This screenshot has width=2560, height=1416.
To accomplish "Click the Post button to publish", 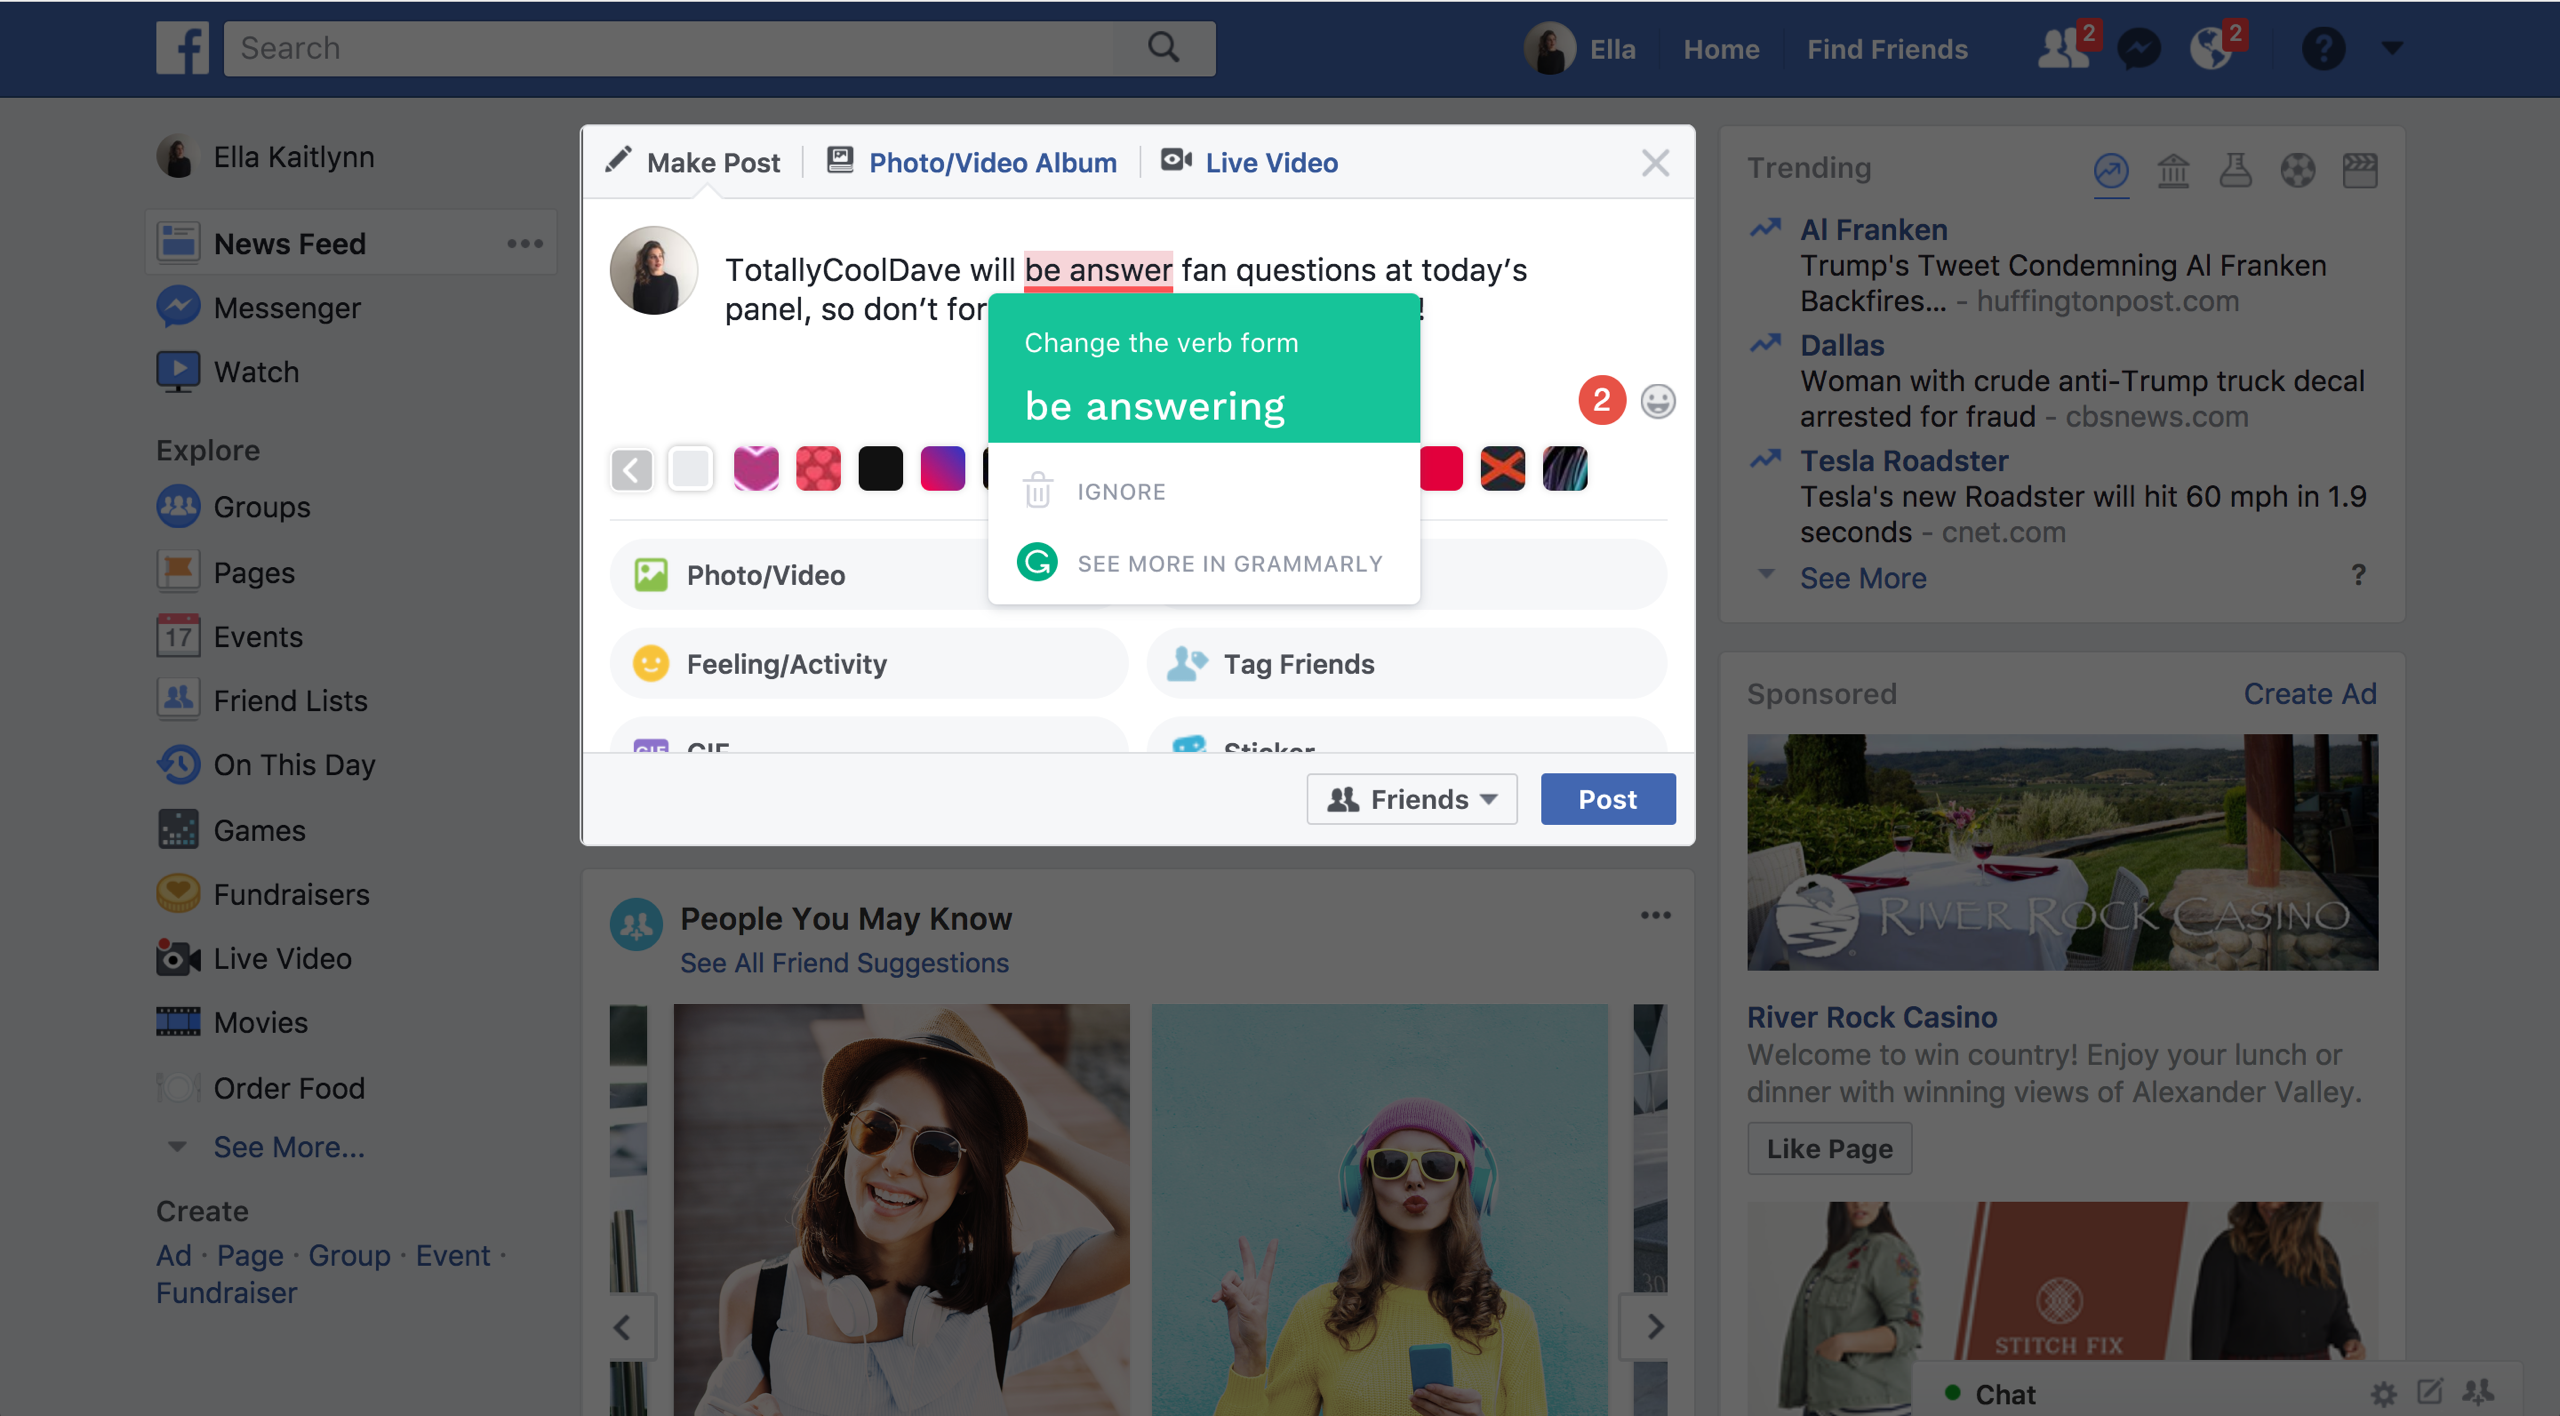I will click(x=1604, y=799).
